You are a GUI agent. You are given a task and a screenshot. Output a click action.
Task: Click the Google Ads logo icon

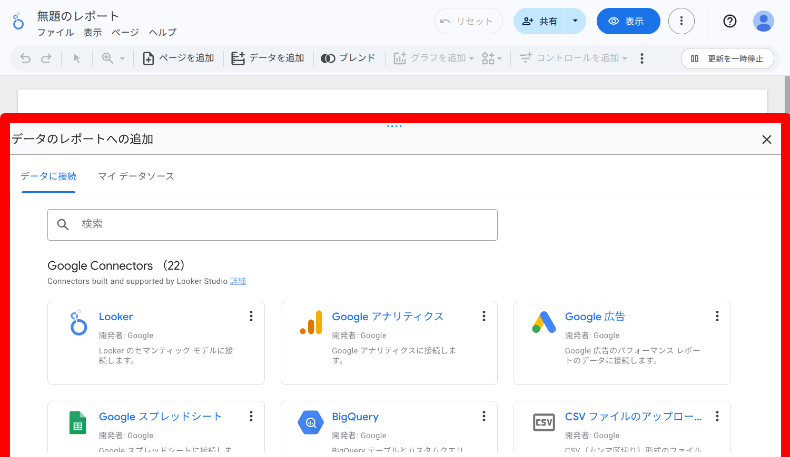tap(544, 323)
